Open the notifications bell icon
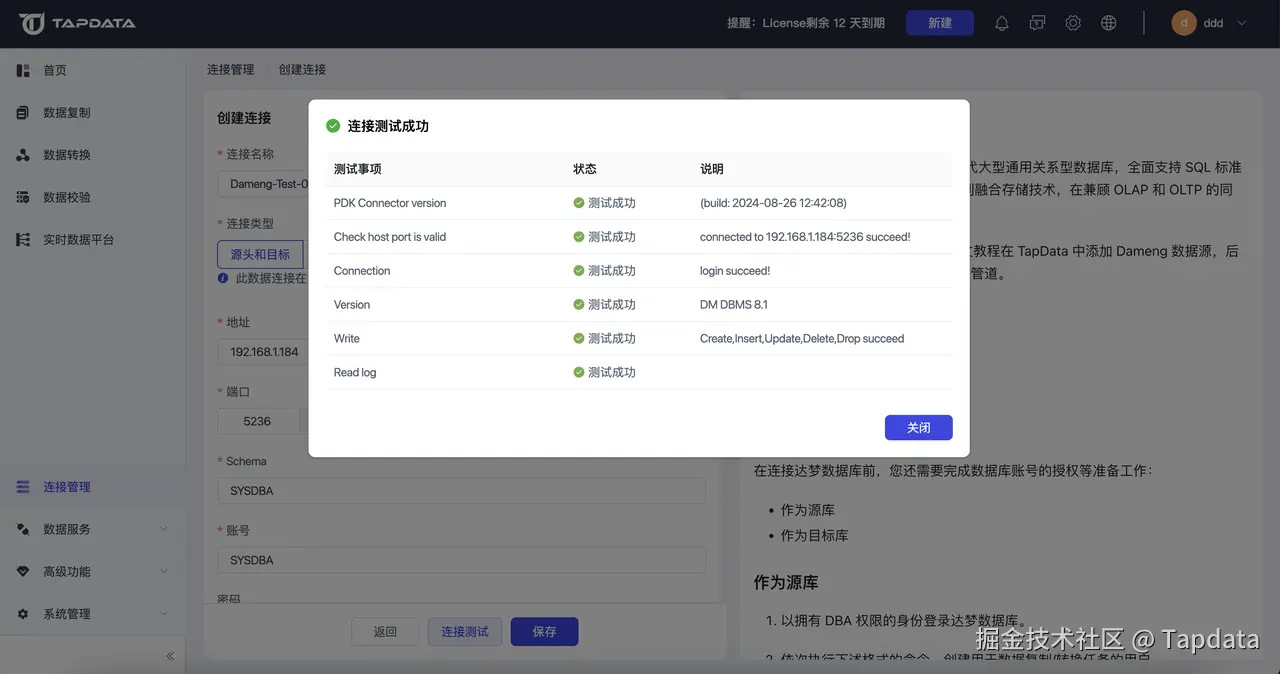 (x=1001, y=23)
